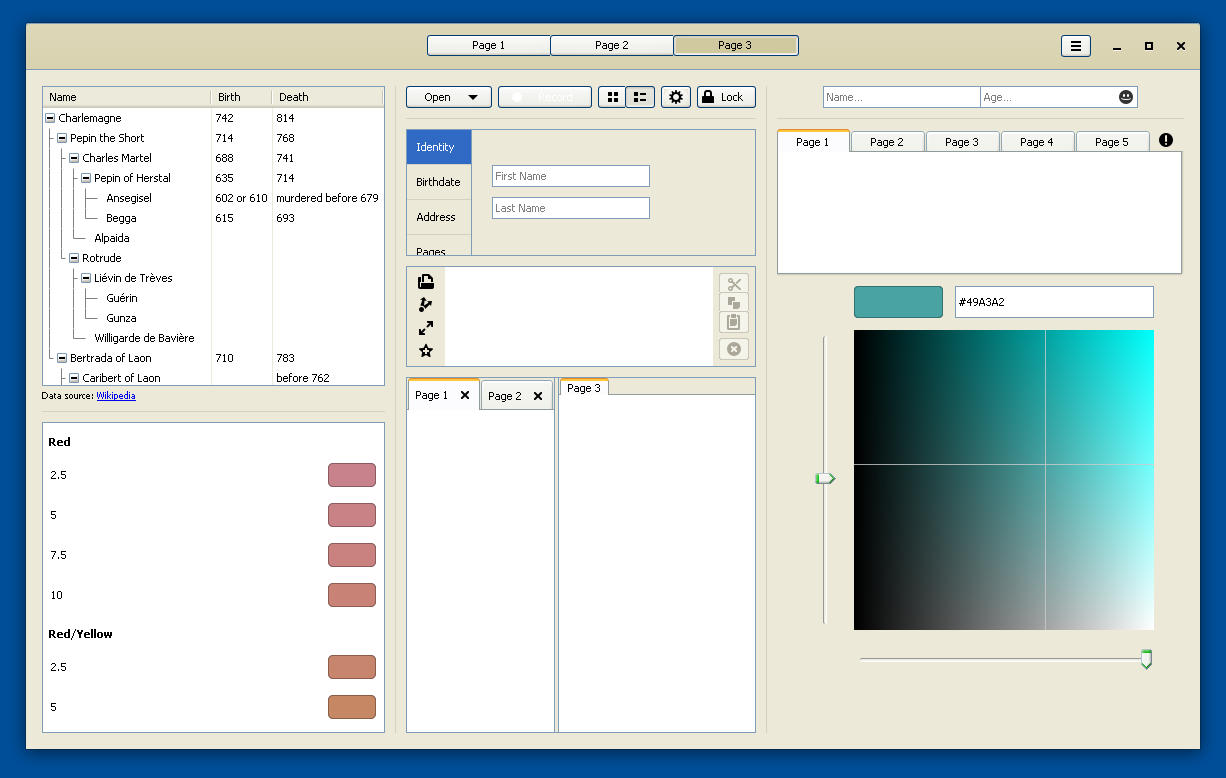1226x778 pixels.
Task: Click the star outline icon
Action: coord(426,351)
